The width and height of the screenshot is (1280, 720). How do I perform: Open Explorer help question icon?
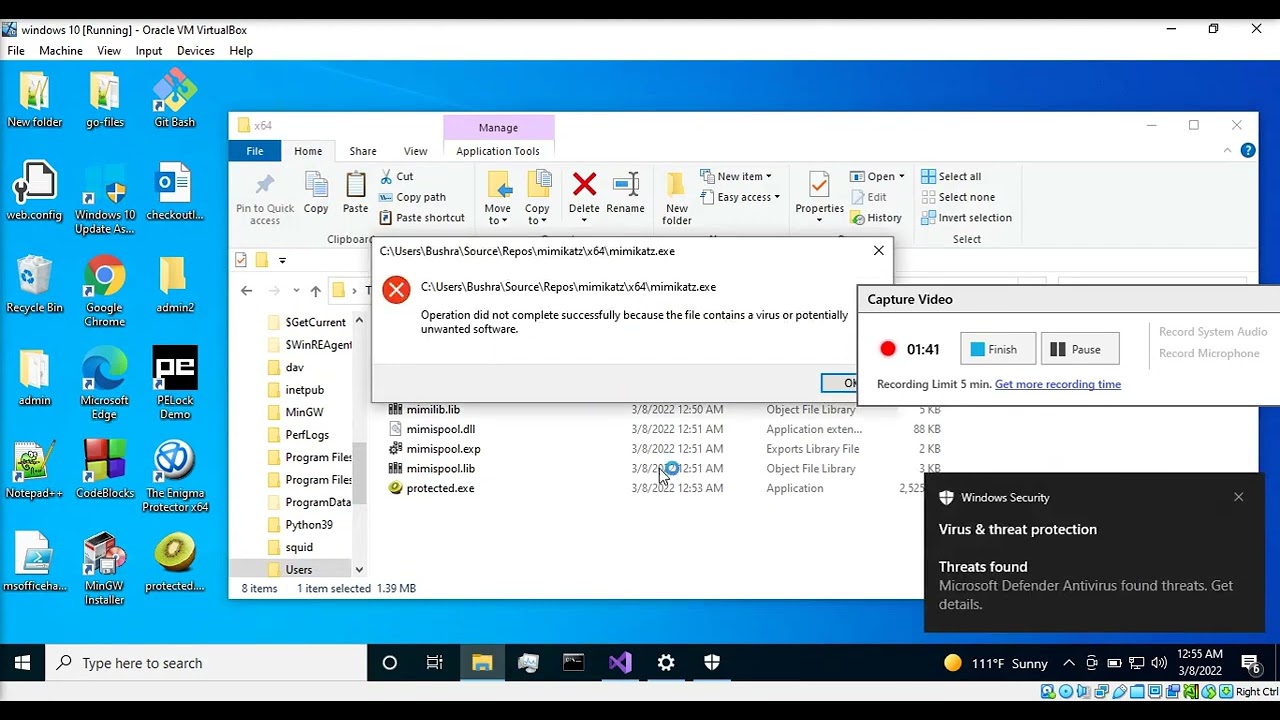tap(1248, 151)
